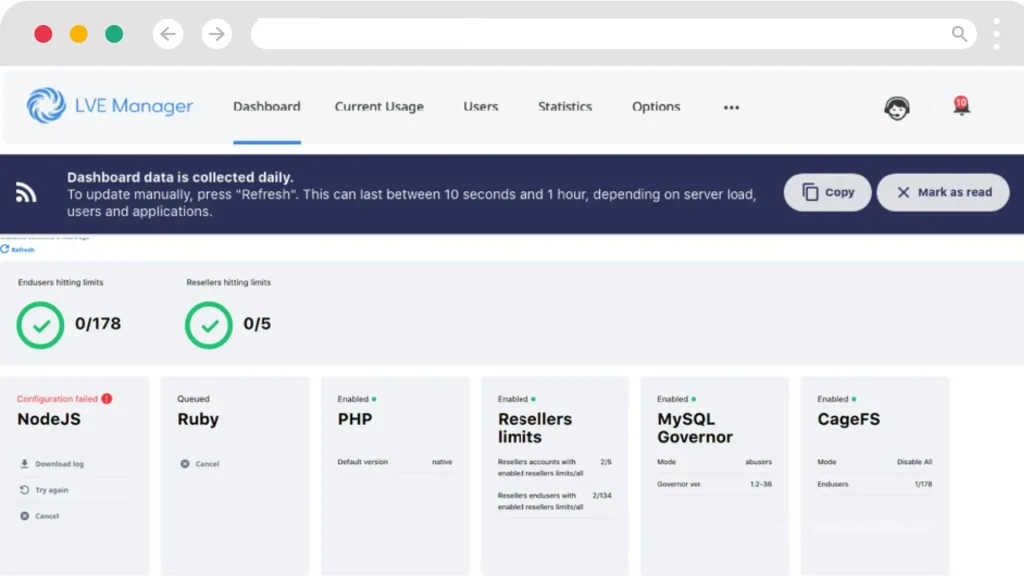Switch to the Current Usage tab
1024x576 pixels.
[379, 107]
